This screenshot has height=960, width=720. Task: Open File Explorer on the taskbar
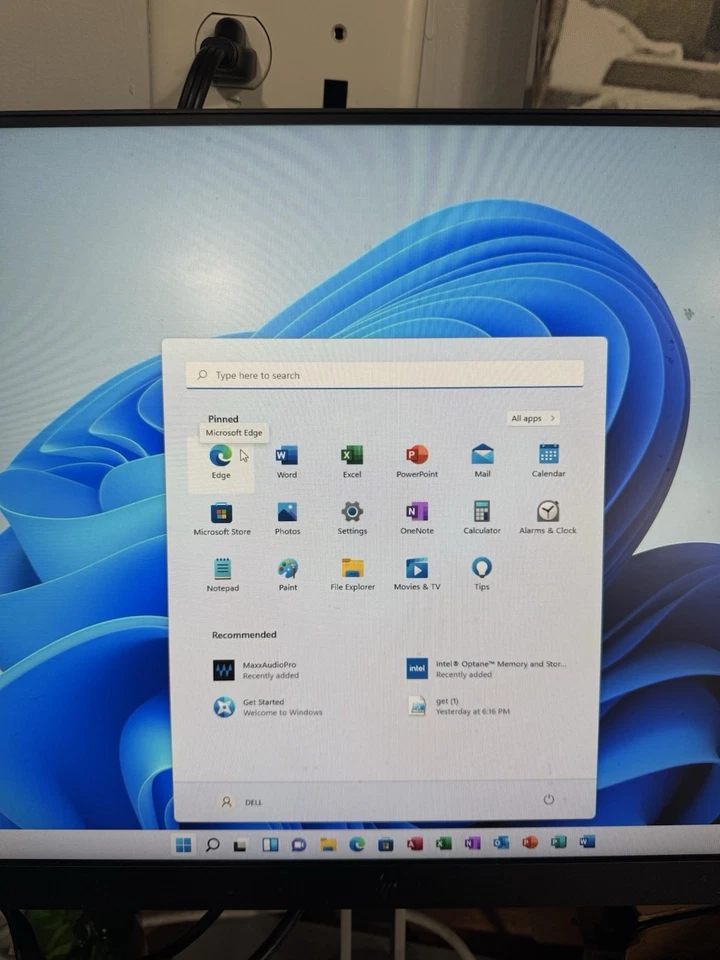[x=328, y=845]
